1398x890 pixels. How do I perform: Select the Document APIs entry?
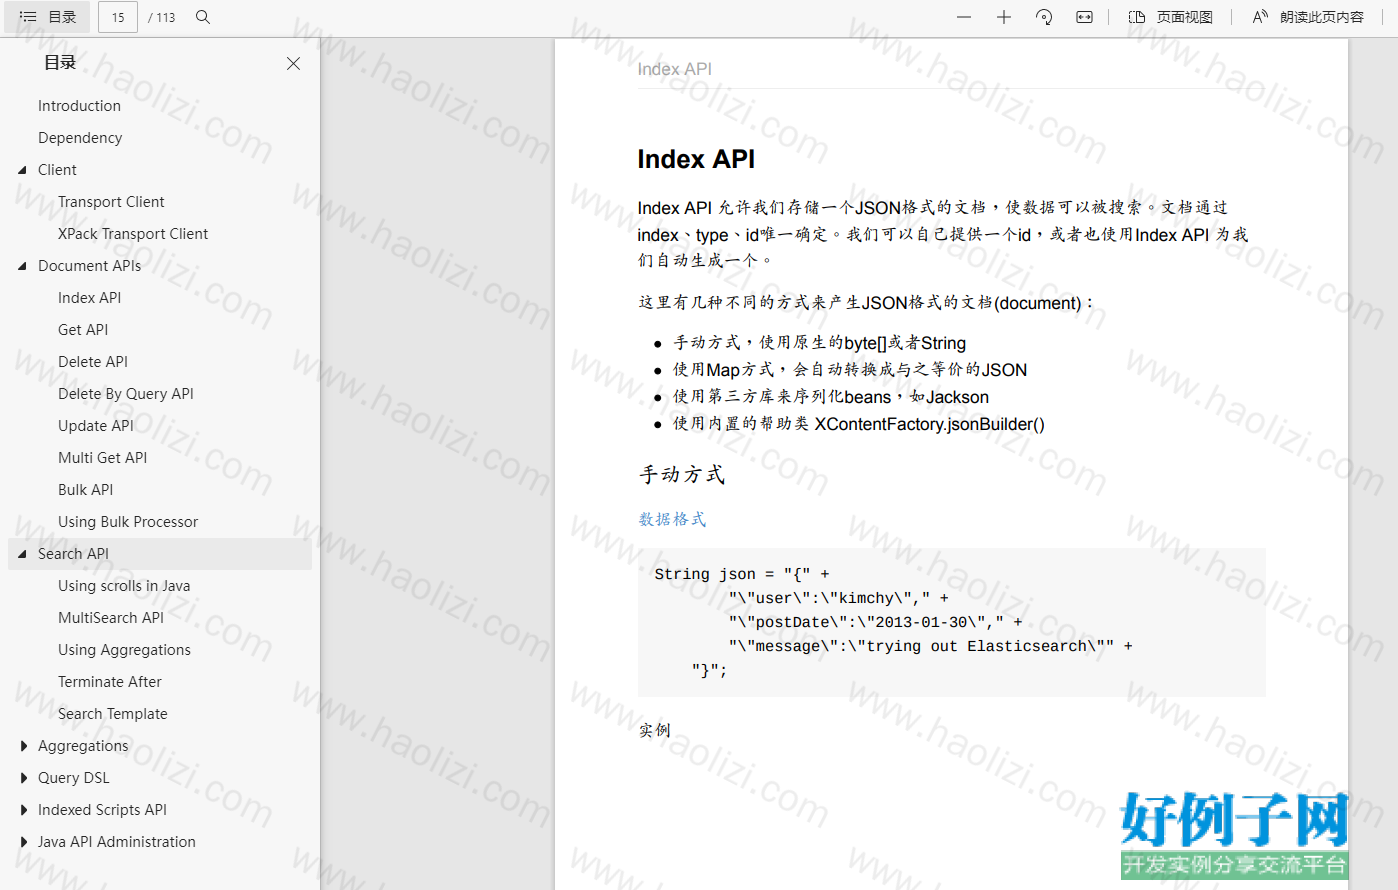point(89,266)
